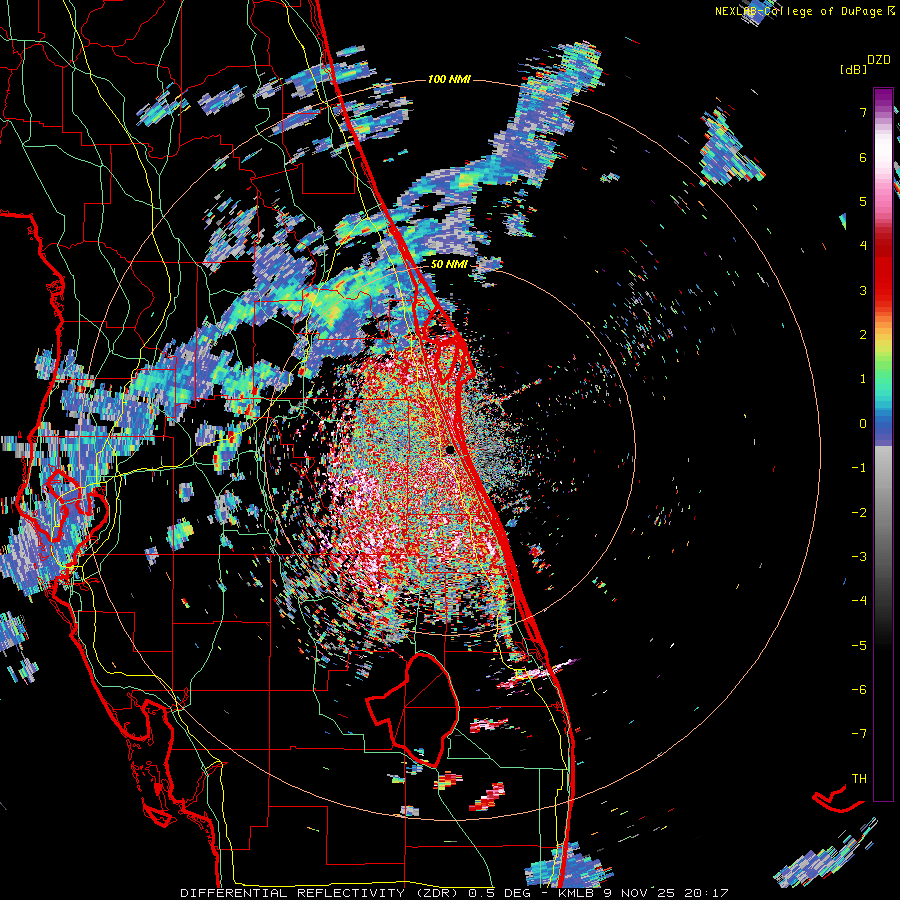This screenshot has width=900, height=900.
Task: Click the DIFFERENTIAL REFLECTIVITY (ZDR) caption text
Action: [318, 893]
